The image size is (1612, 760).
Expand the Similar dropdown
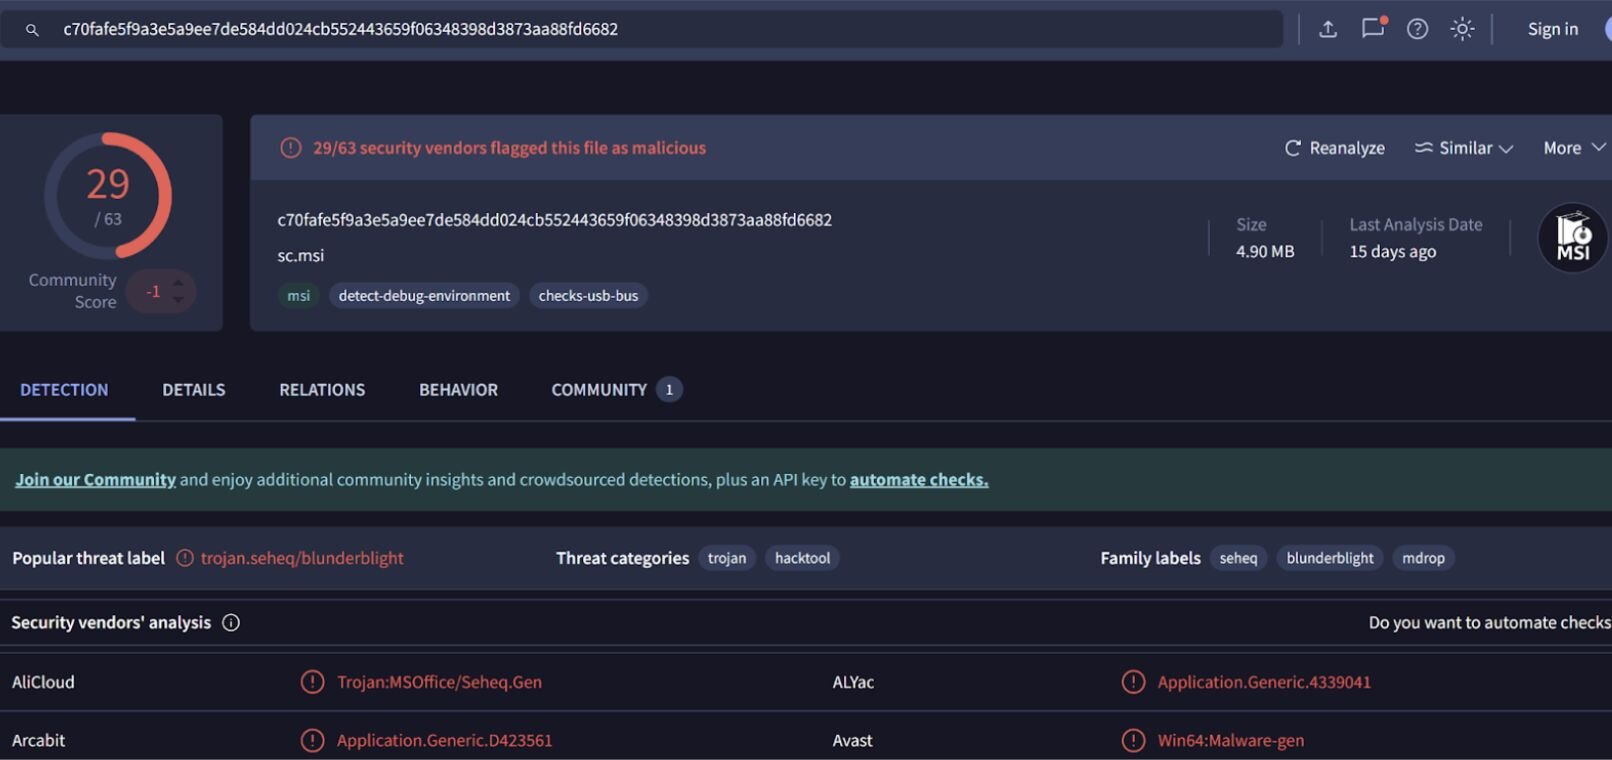1464,148
